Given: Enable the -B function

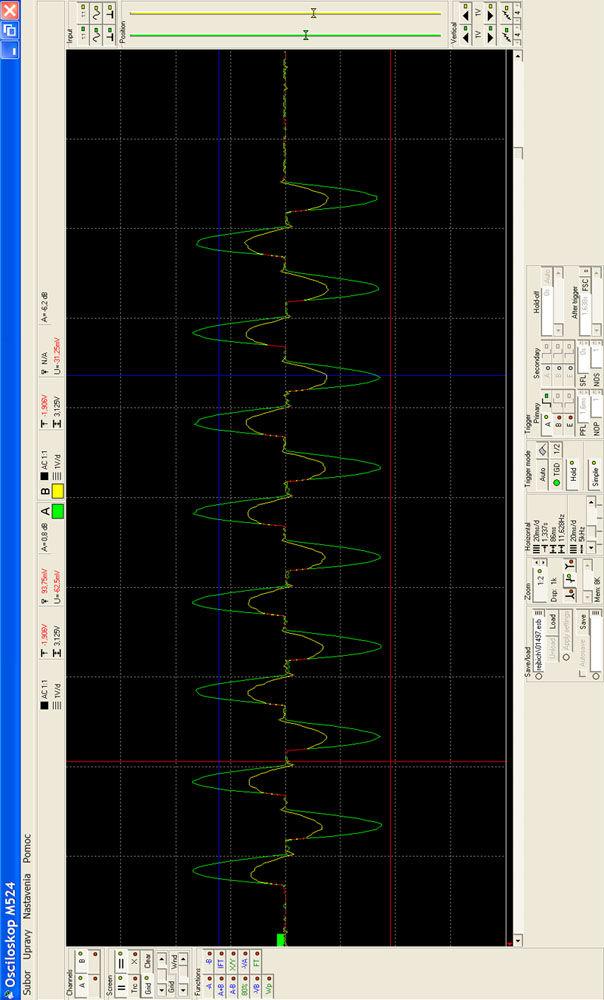Looking at the screenshot, I should point(209,962).
